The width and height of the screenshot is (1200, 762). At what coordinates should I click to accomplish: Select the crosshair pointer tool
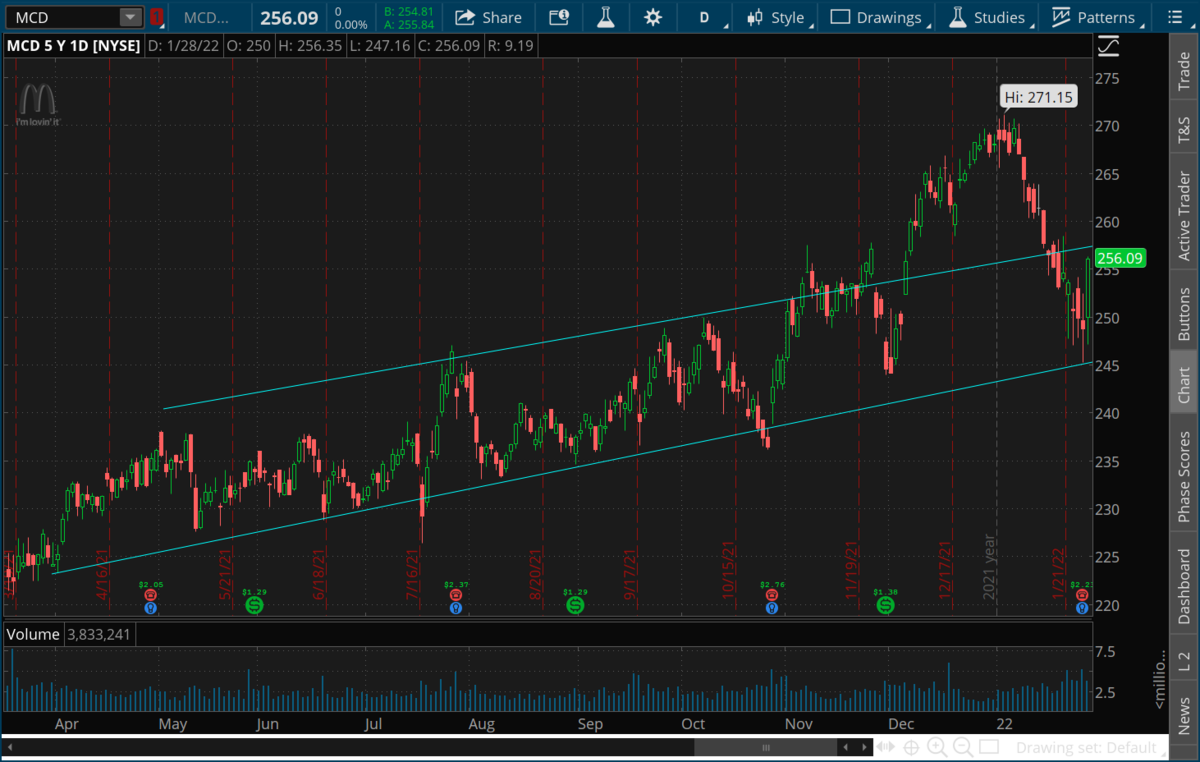(x=911, y=747)
